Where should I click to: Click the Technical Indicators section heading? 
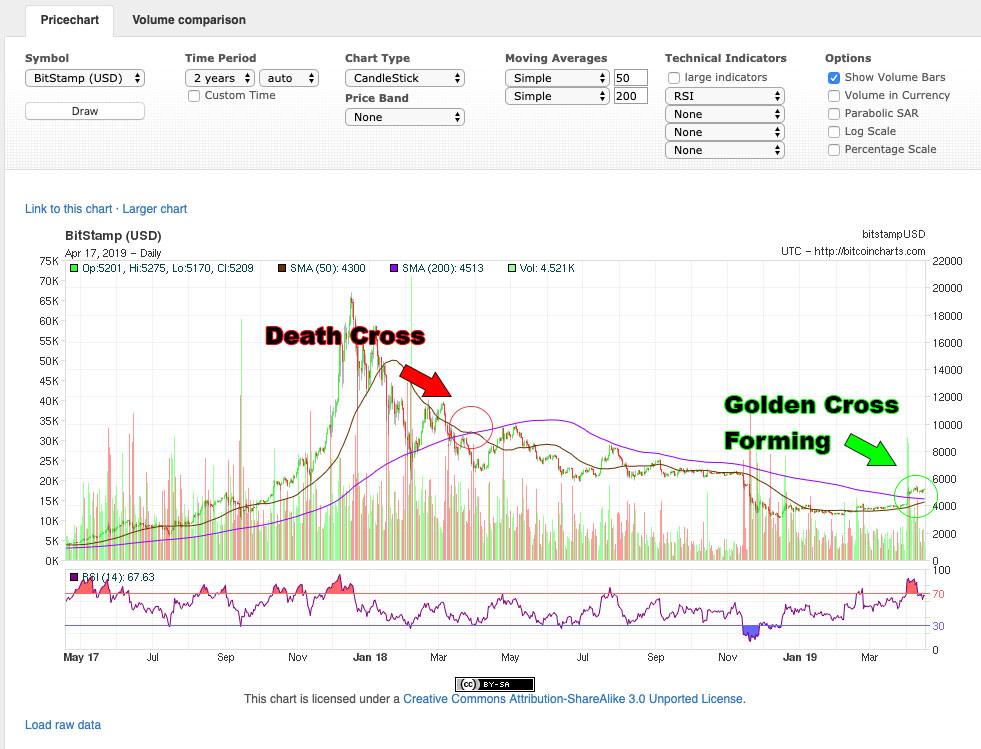pos(726,58)
